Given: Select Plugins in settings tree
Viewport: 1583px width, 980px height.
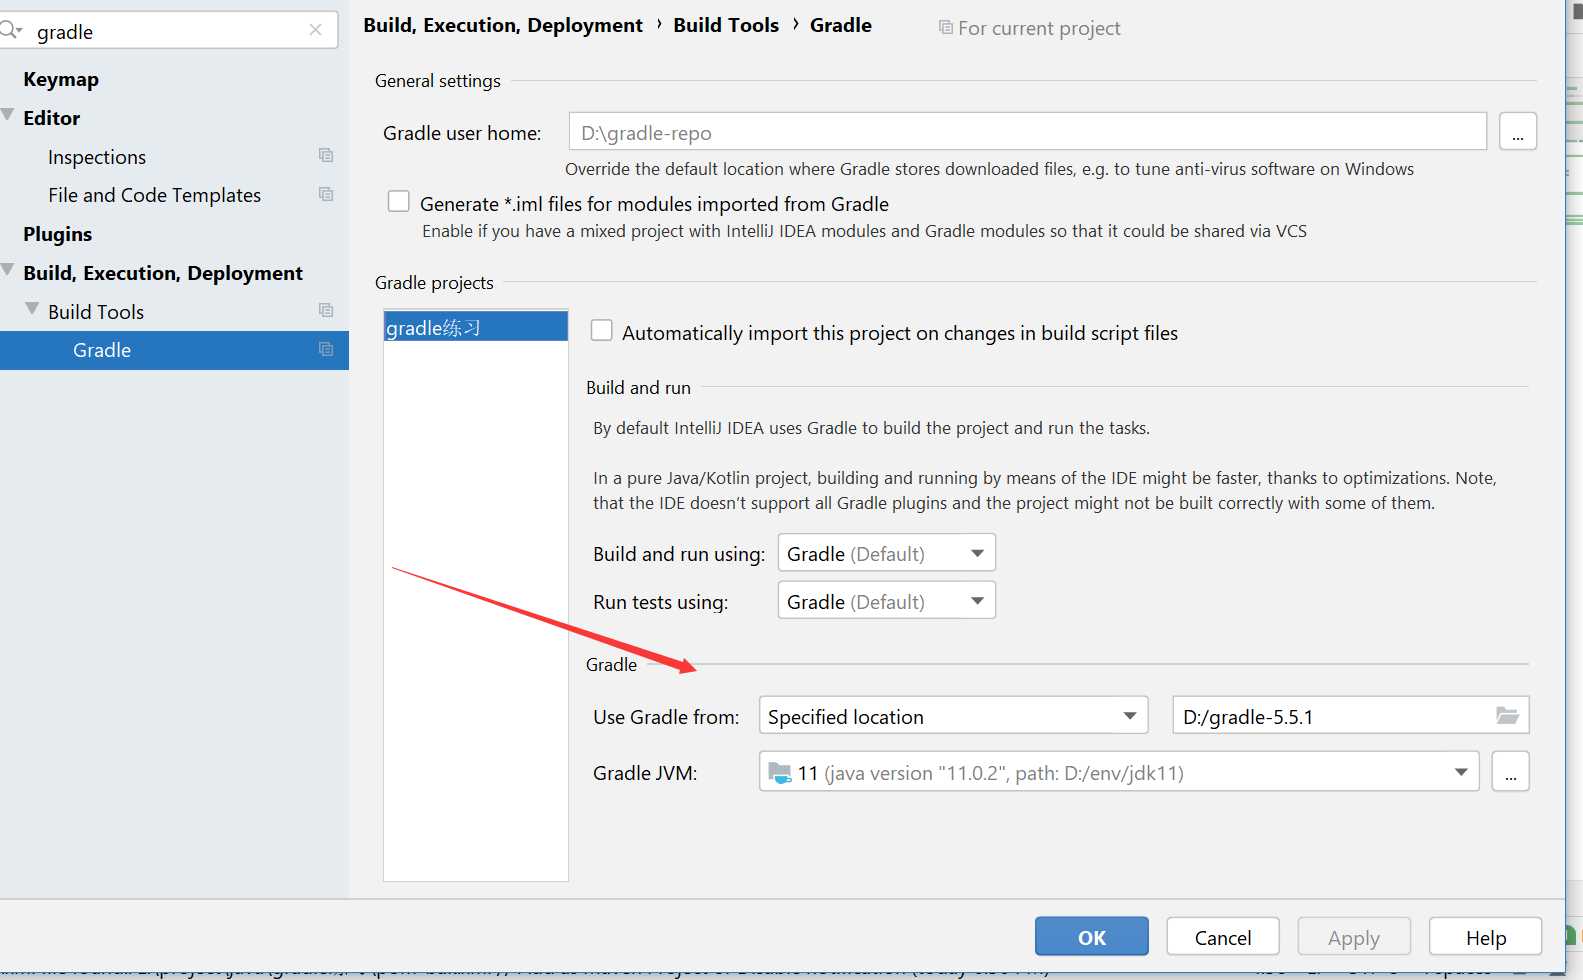Looking at the screenshot, I should [x=58, y=234].
